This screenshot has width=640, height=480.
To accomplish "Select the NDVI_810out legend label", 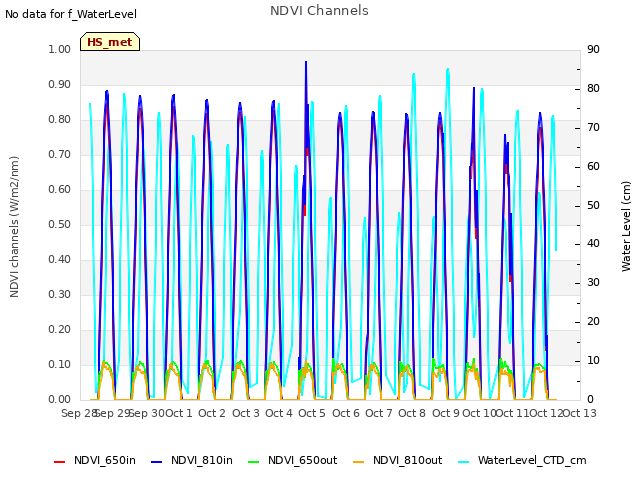I will click(x=407, y=460).
